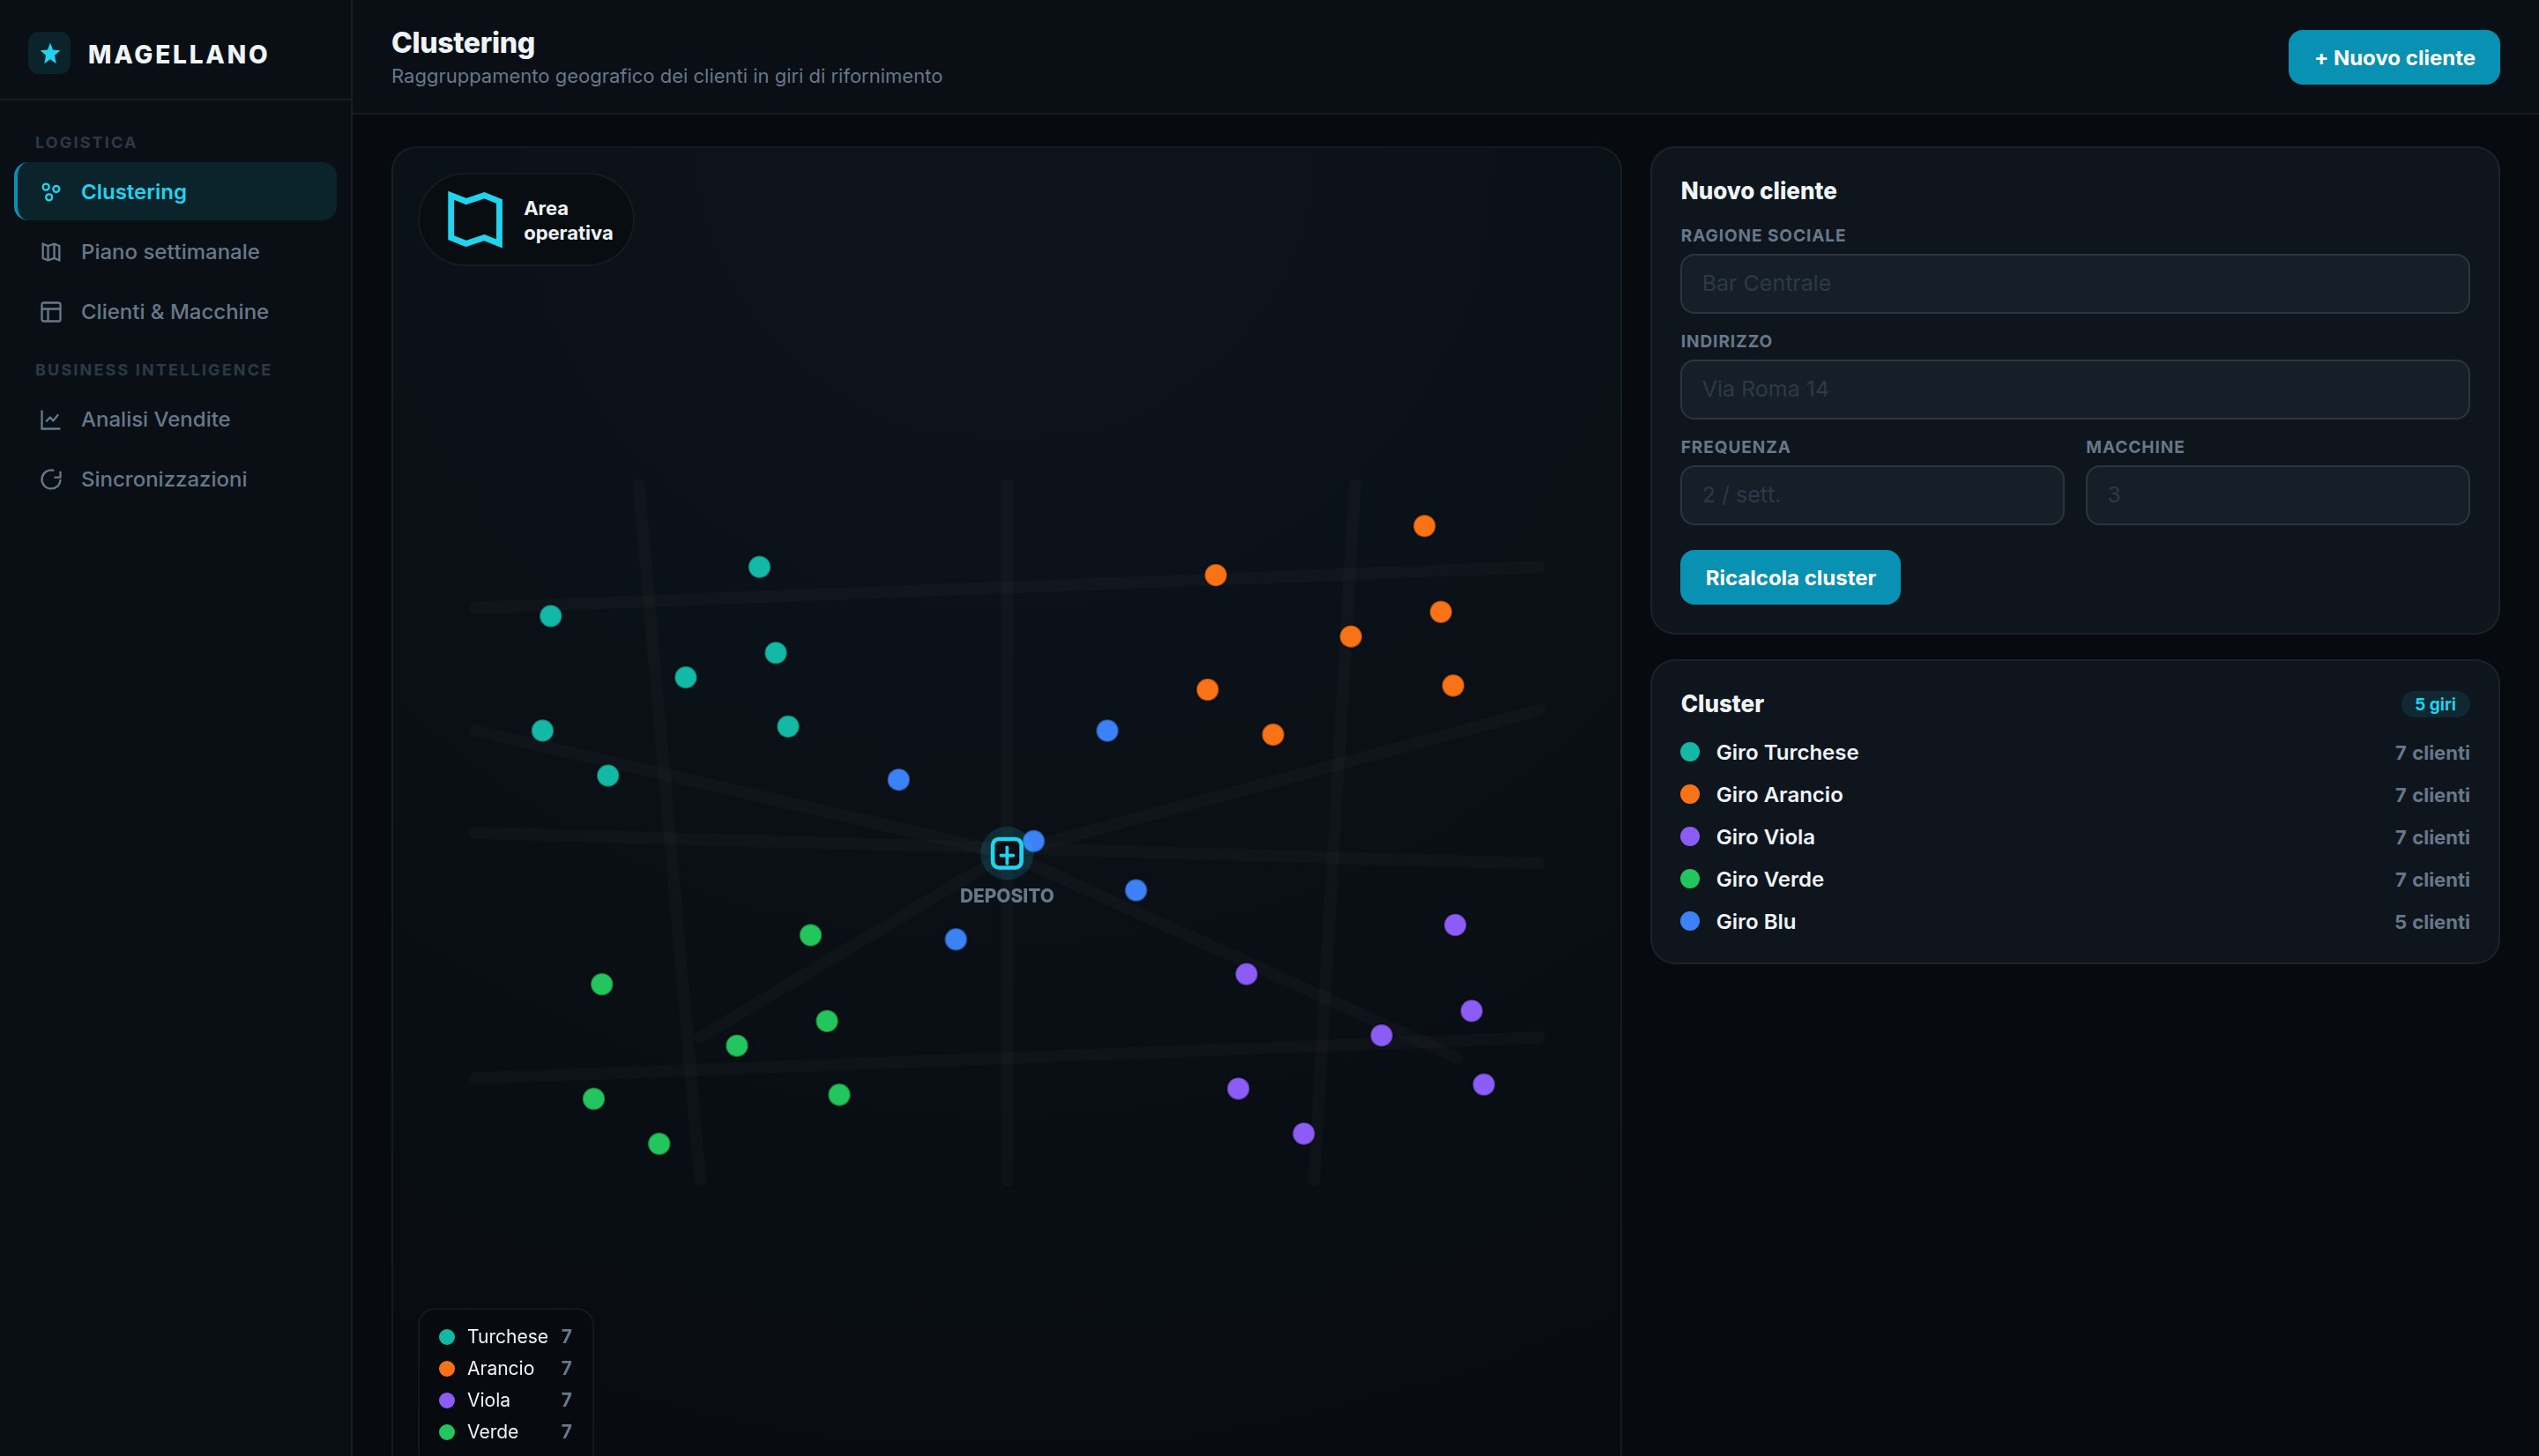Click the Giro Turchese color dot
Screen dimensions: 2539x1456
tap(1690, 751)
